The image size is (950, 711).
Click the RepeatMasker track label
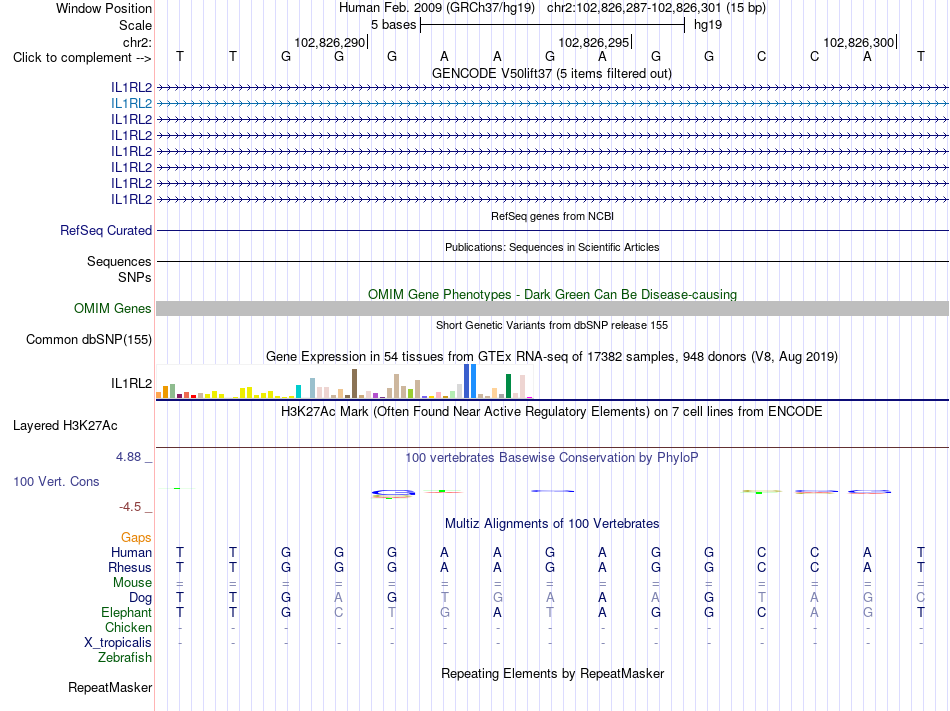(x=110, y=687)
